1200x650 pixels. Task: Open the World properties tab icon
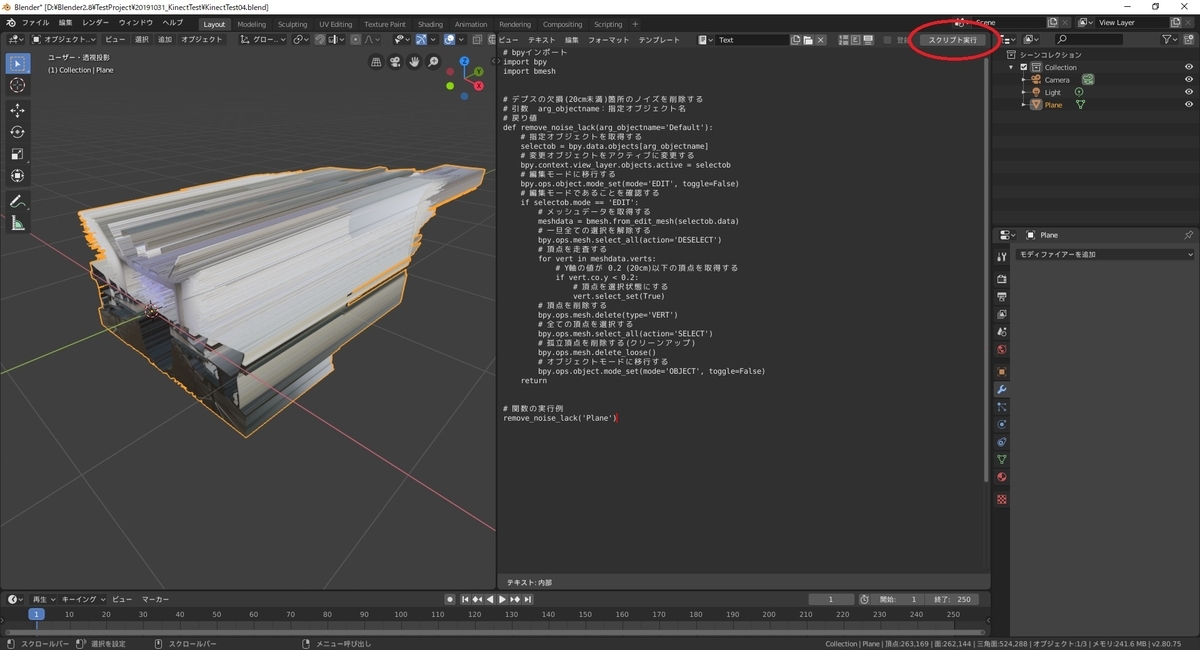[x=1001, y=350]
